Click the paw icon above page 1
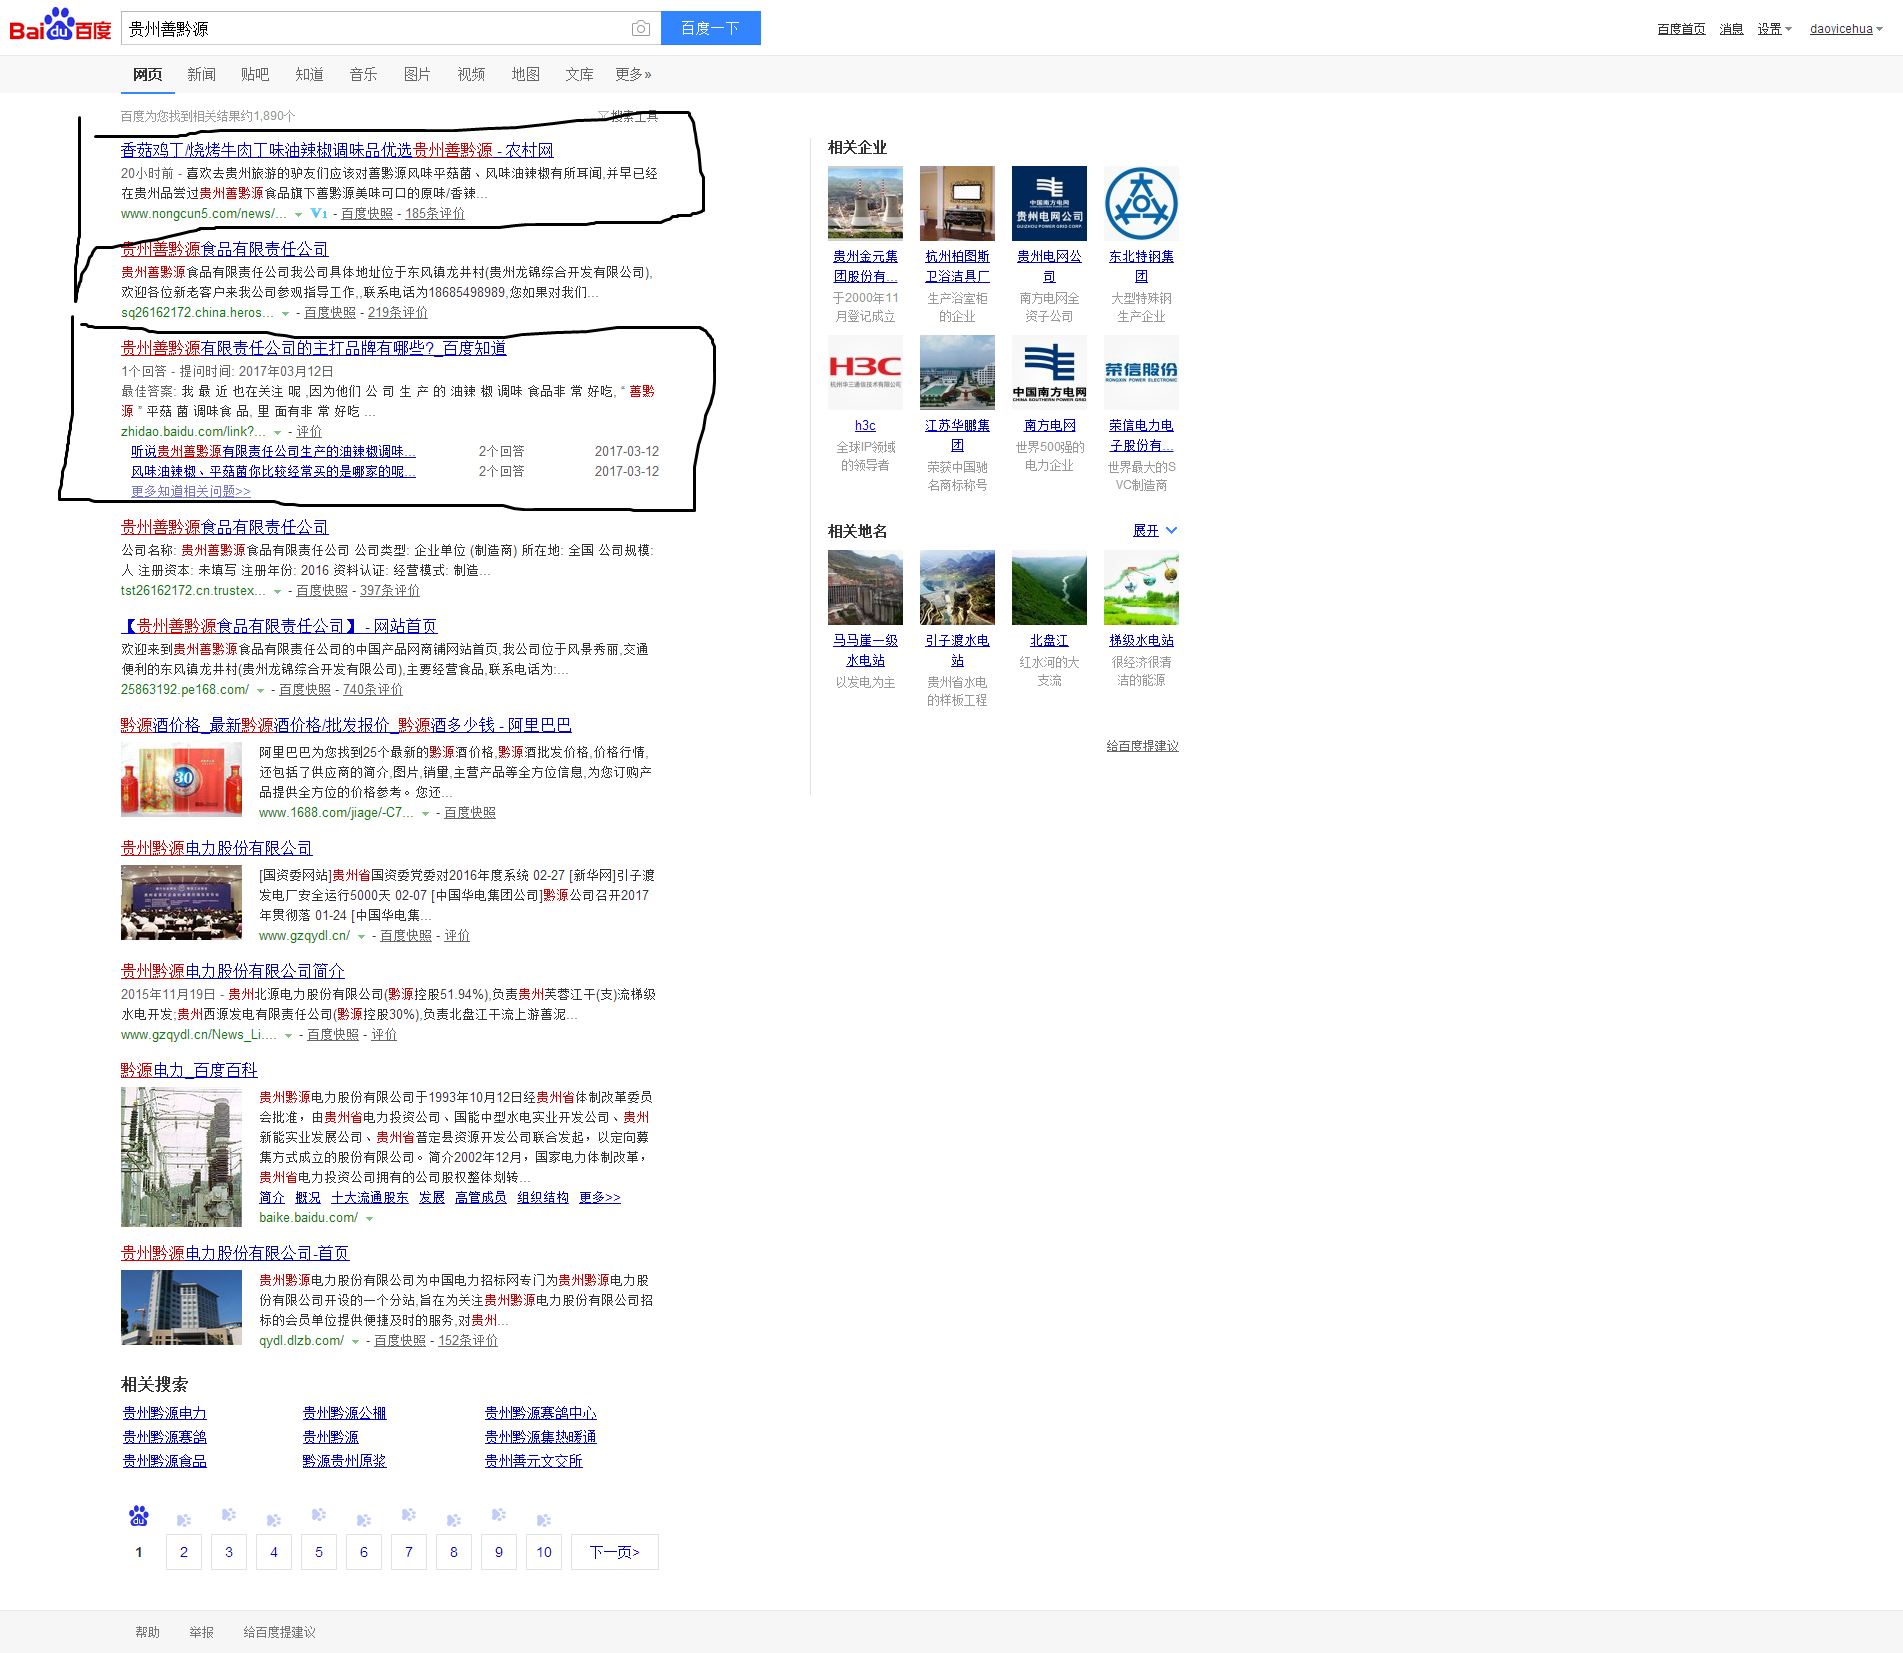The image size is (1903, 1653). [x=139, y=1516]
